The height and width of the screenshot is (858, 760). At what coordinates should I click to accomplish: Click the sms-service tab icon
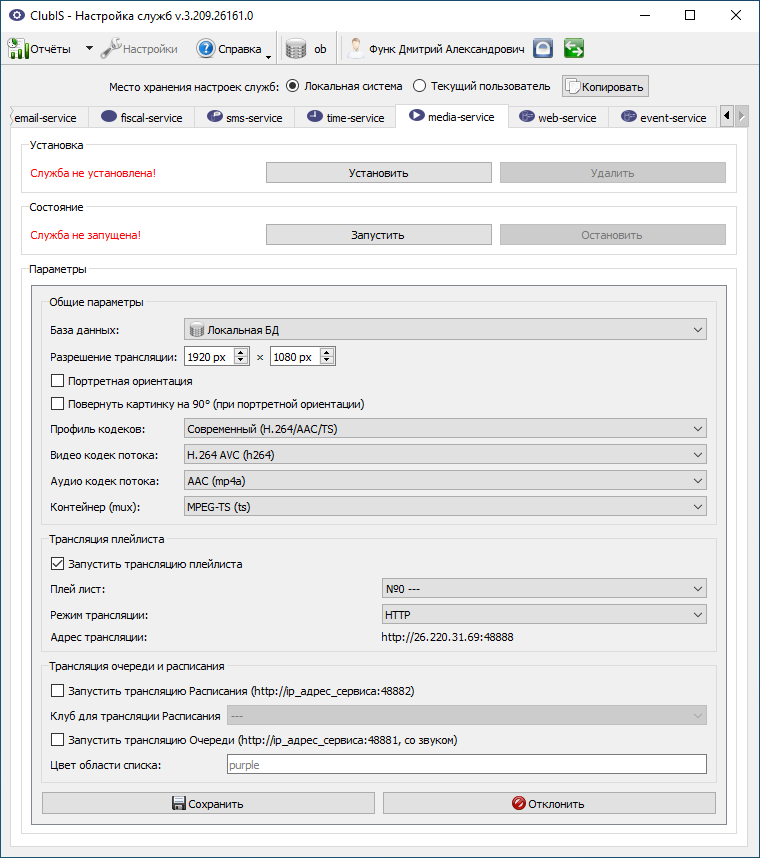click(214, 116)
